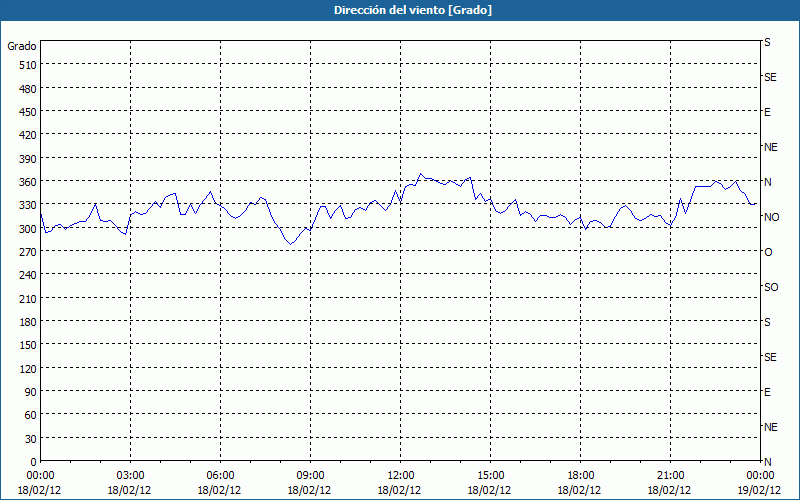Click the 120 y-axis value
800x500 pixels.
pyautogui.click(x=28, y=369)
